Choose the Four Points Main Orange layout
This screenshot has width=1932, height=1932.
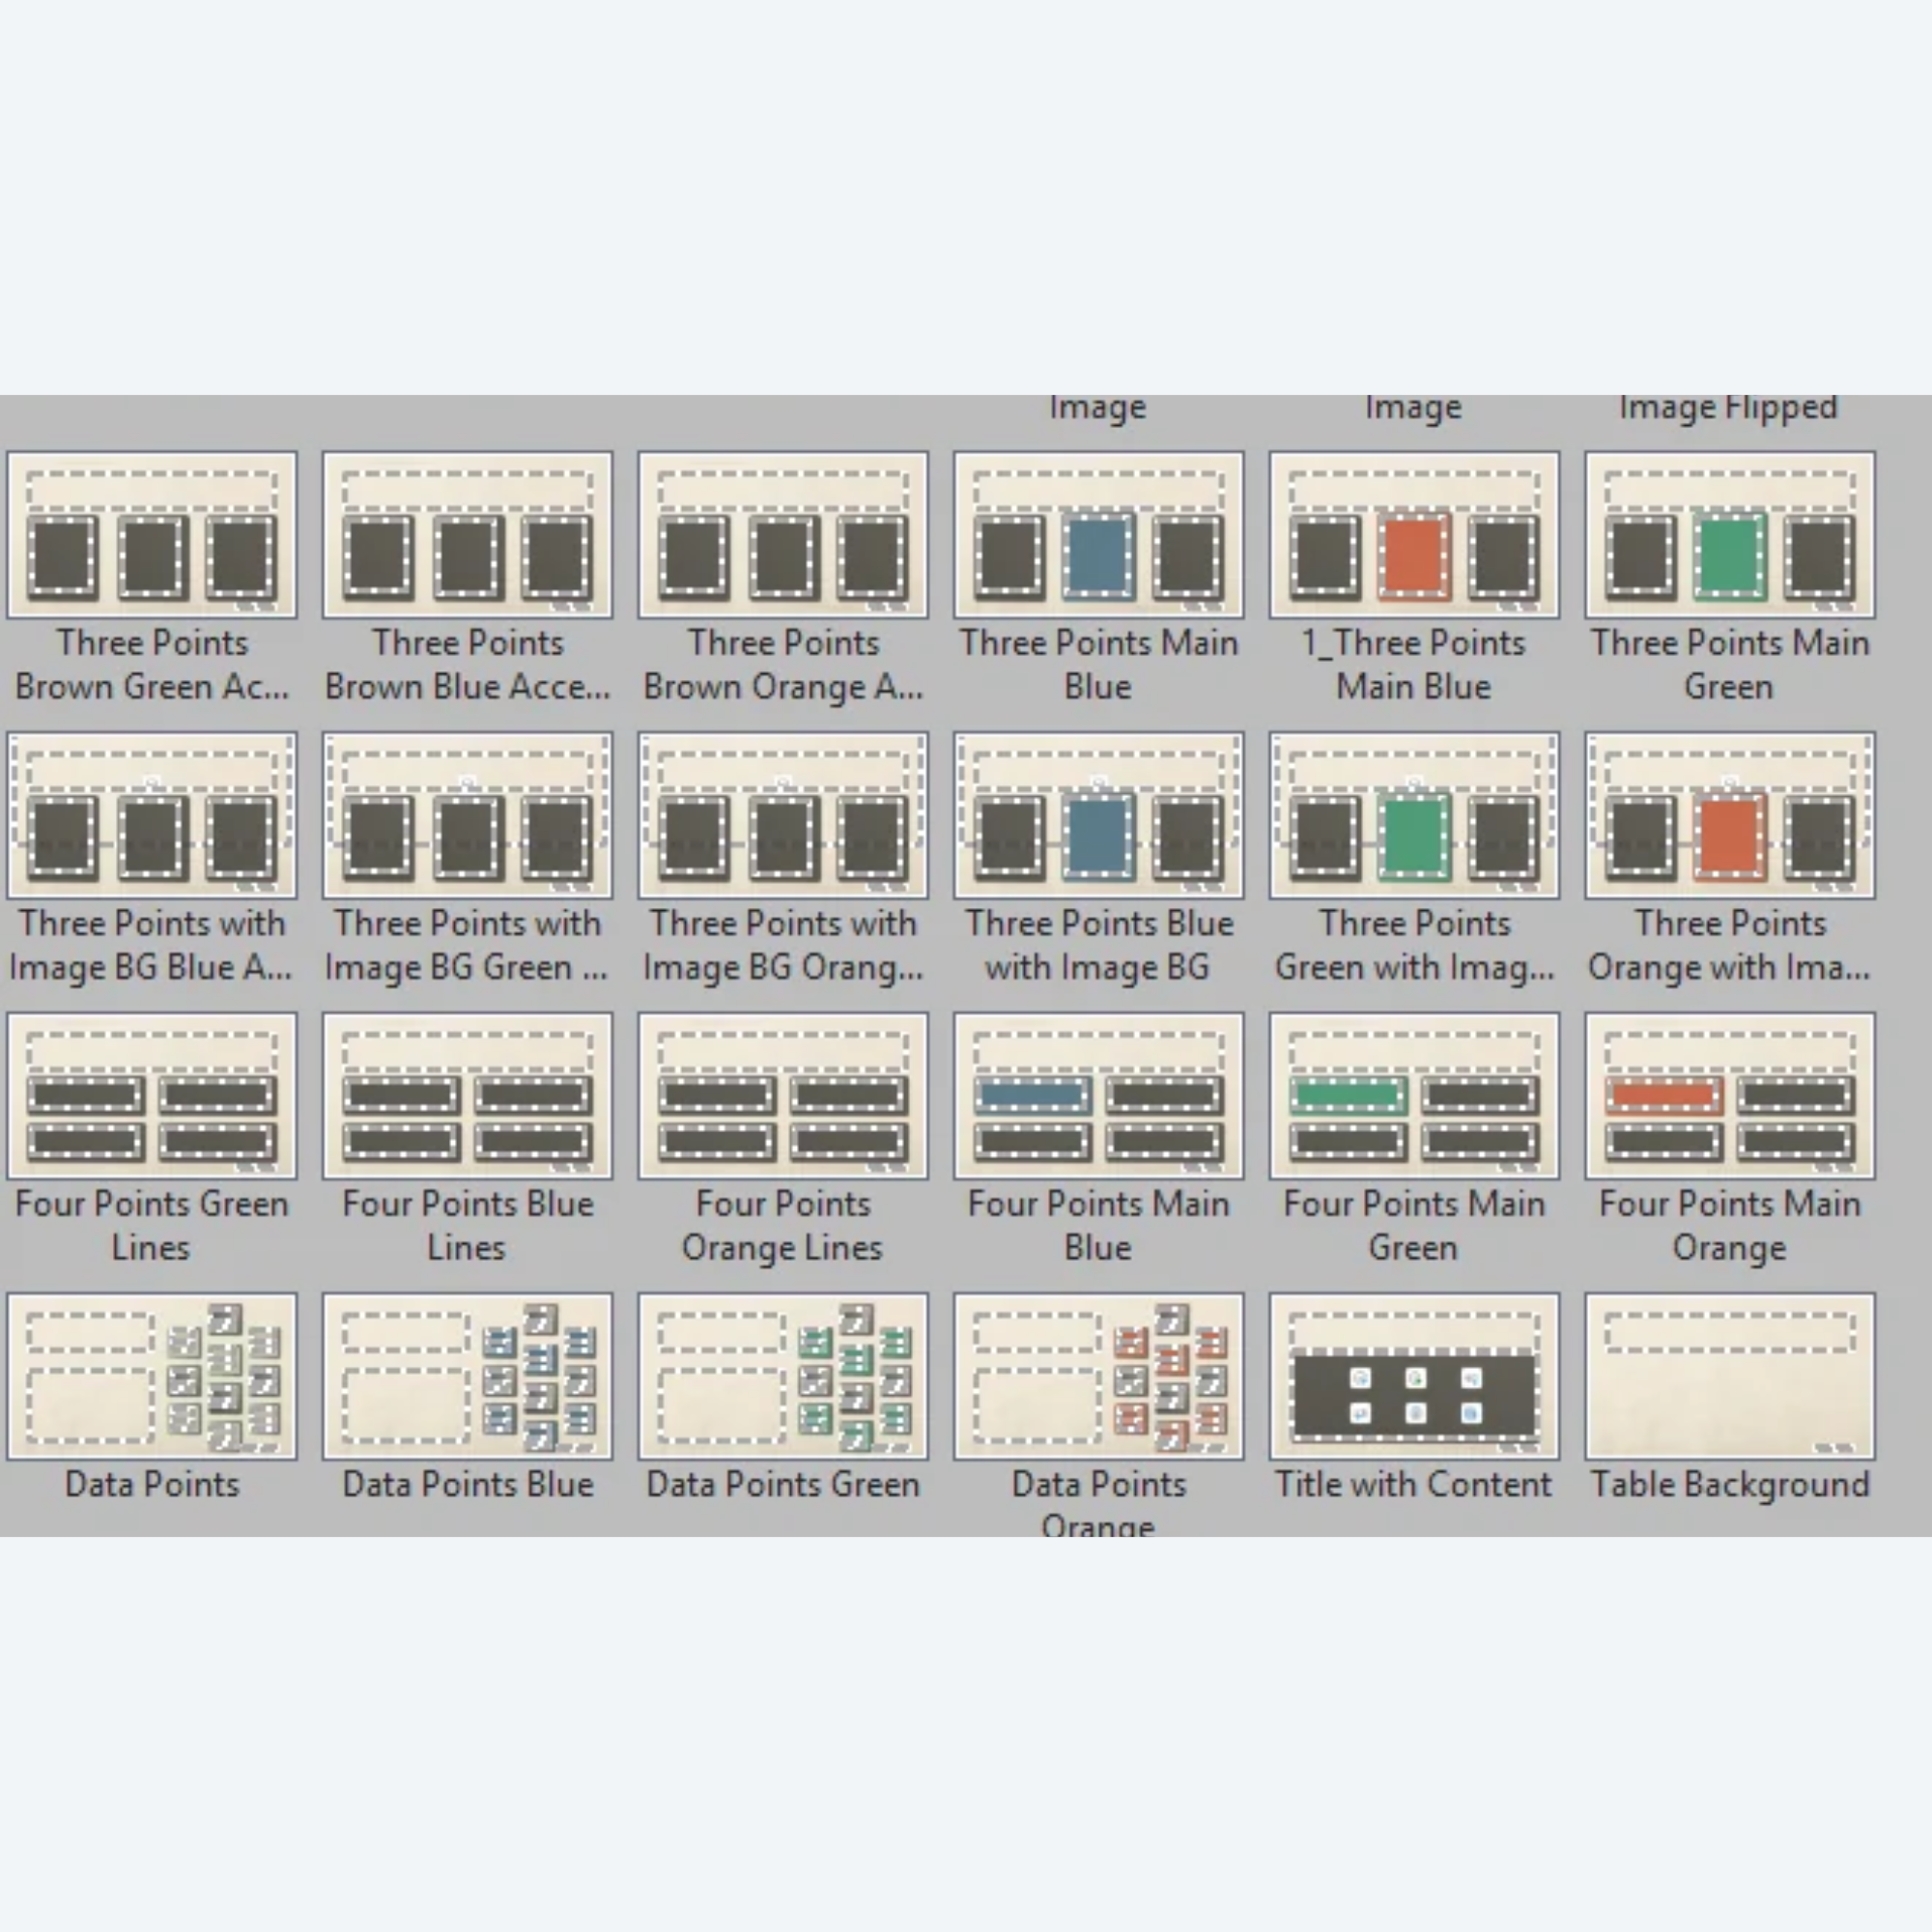point(1730,1095)
